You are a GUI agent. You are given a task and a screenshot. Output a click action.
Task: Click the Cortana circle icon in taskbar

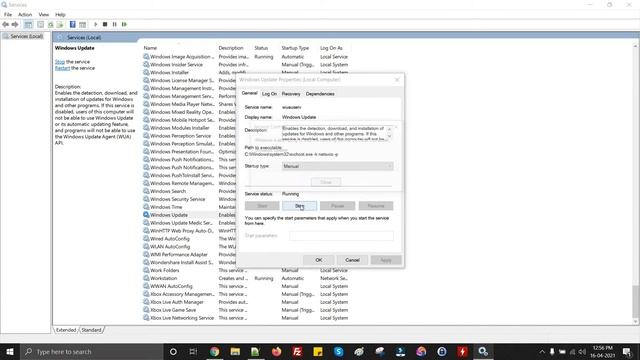[x=173, y=351]
